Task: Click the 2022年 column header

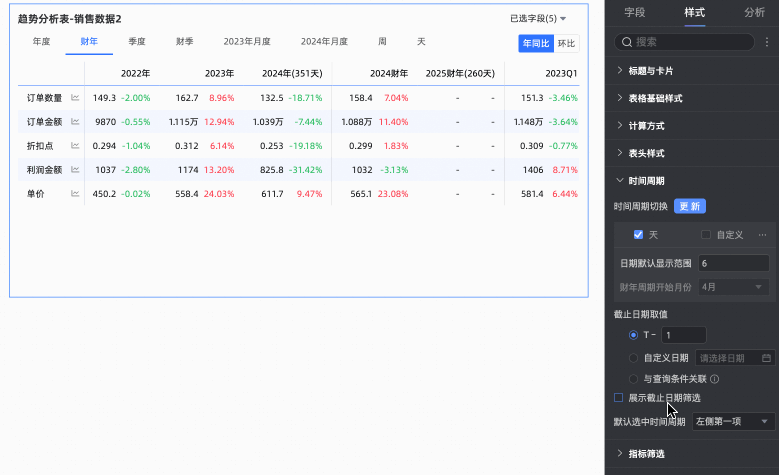Action: [x=135, y=74]
